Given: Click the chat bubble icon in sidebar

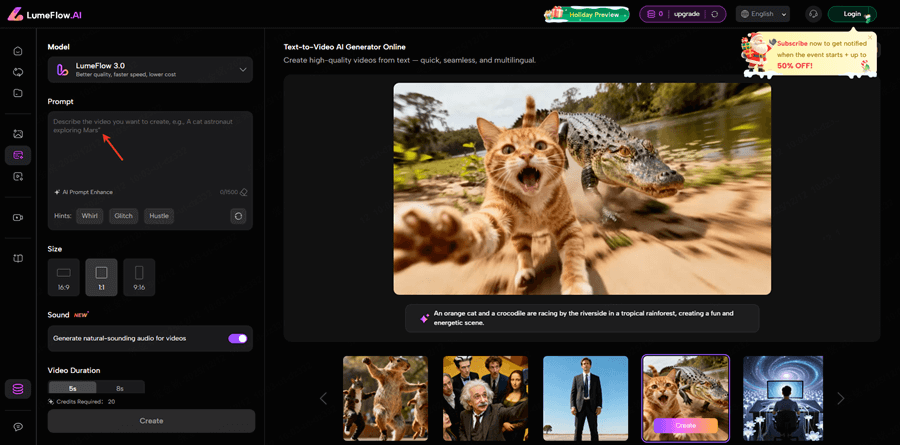Looking at the screenshot, I should [x=18, y=426].
